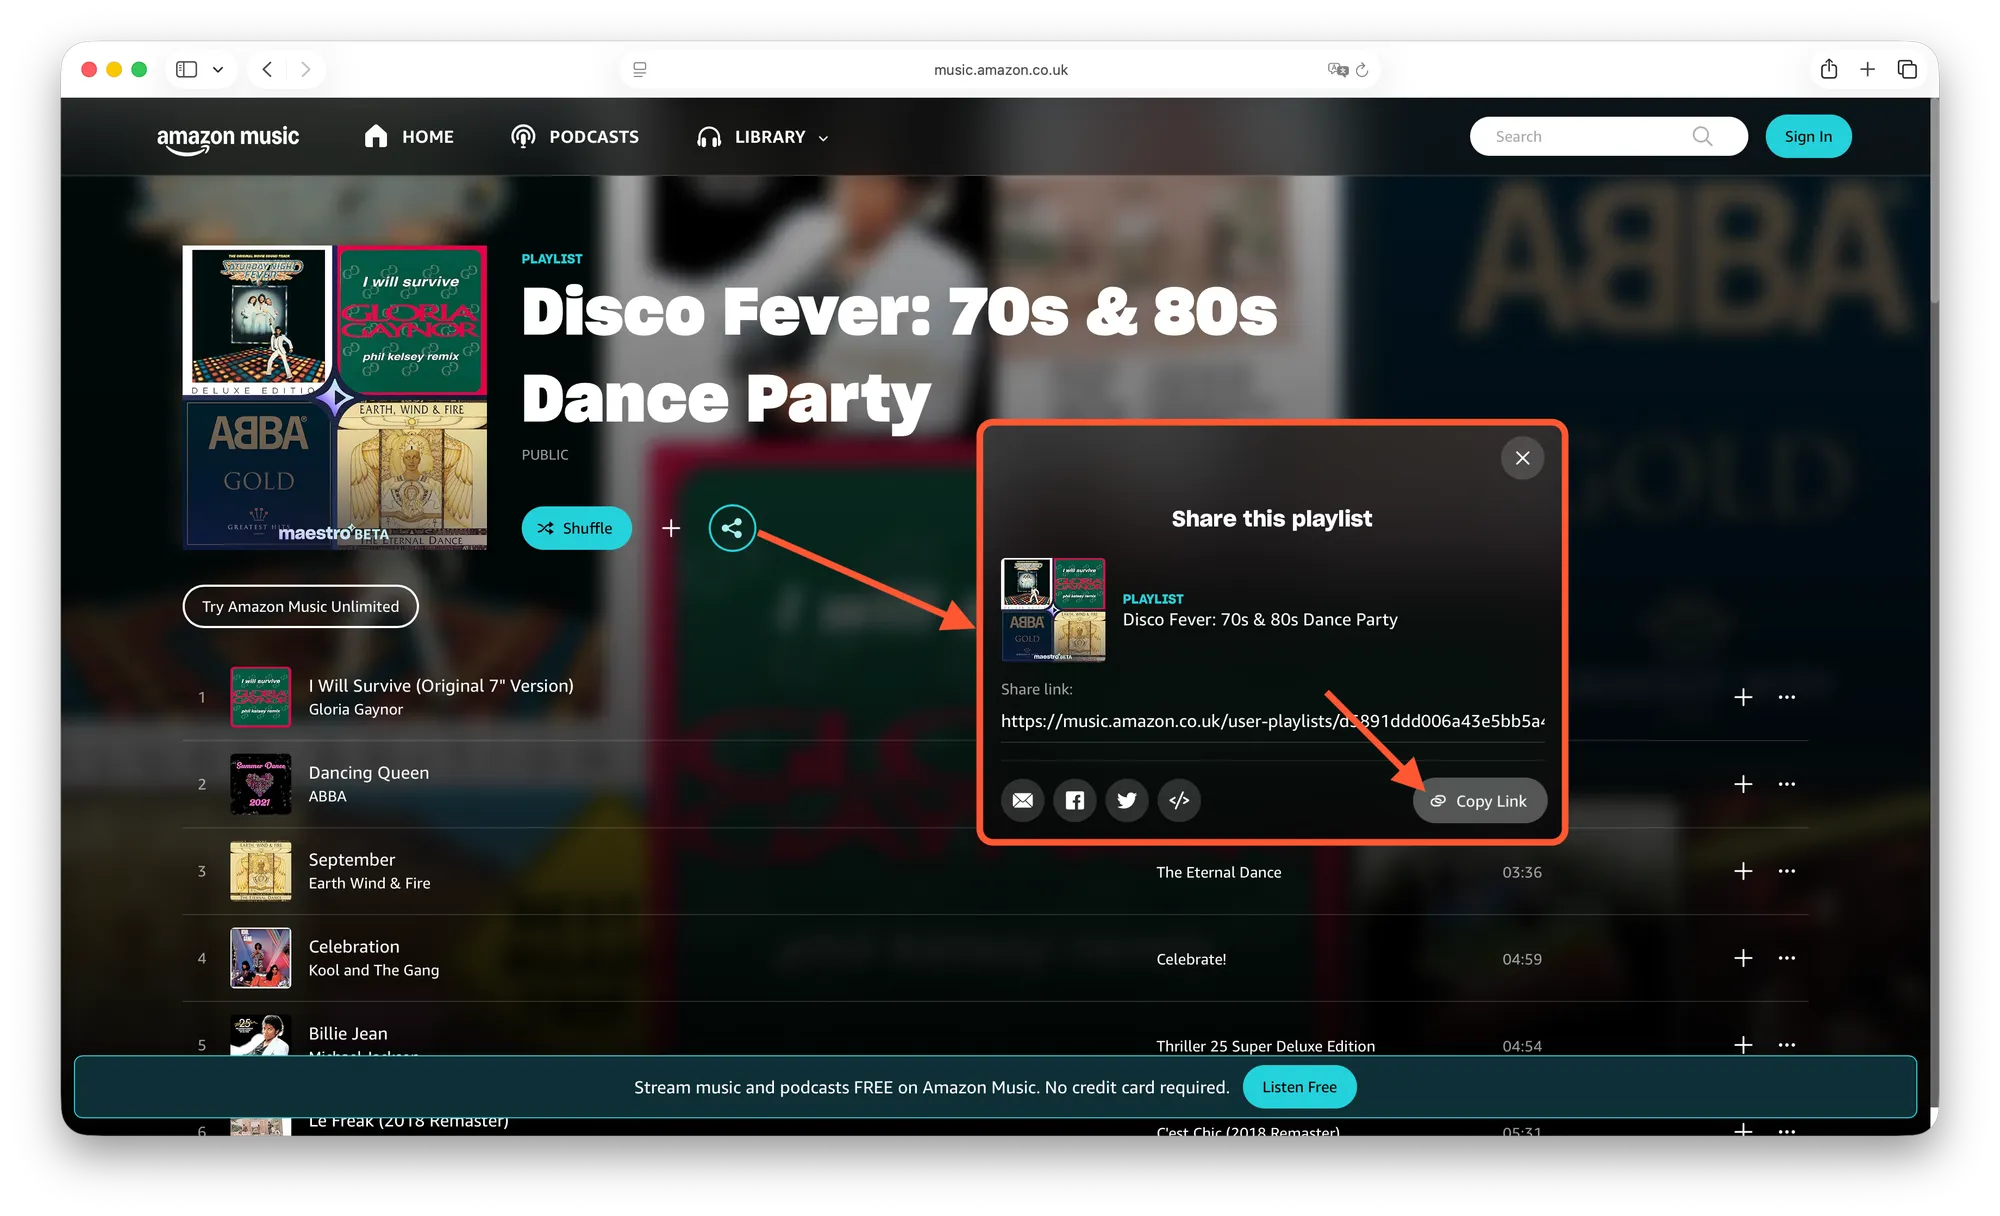Add Billie Jean using plus icon
Image resolution: width=2000 pixels, height=1216 pixels.
1743,1044
